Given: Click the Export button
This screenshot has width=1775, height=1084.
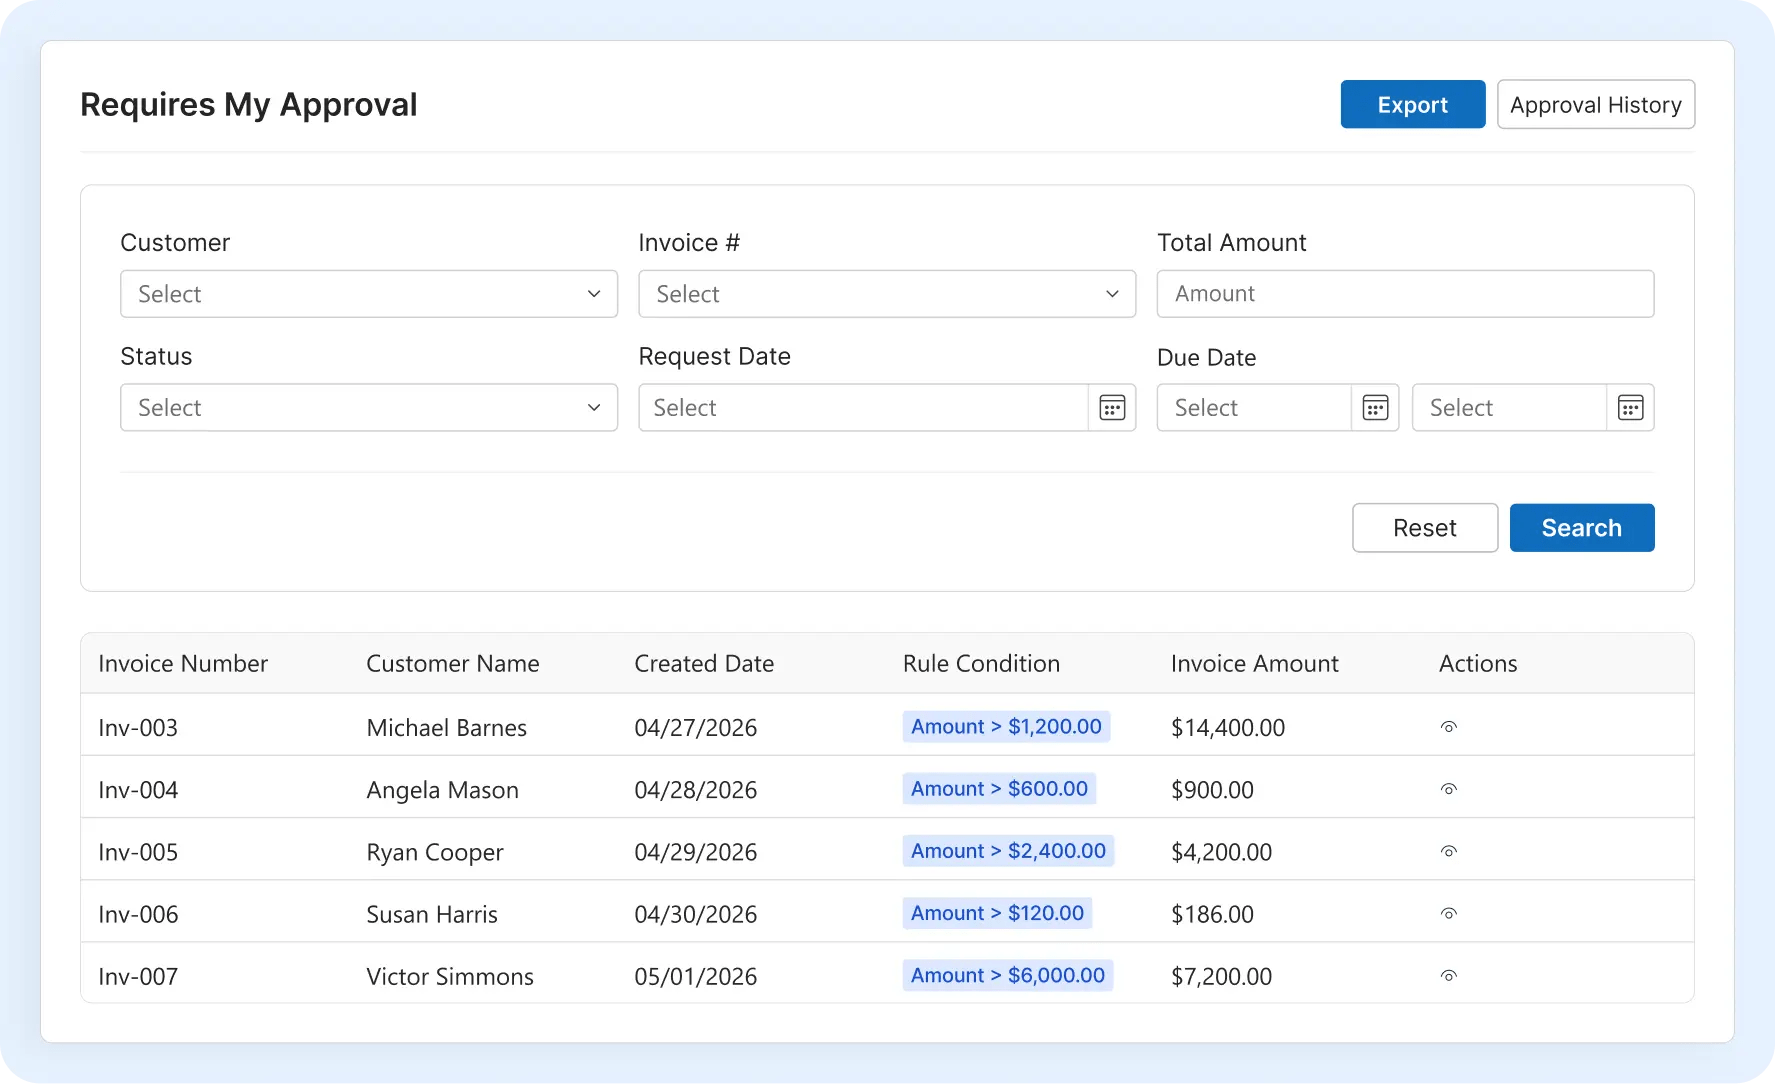Looking at the screenshot, I should pos(1412,104).
